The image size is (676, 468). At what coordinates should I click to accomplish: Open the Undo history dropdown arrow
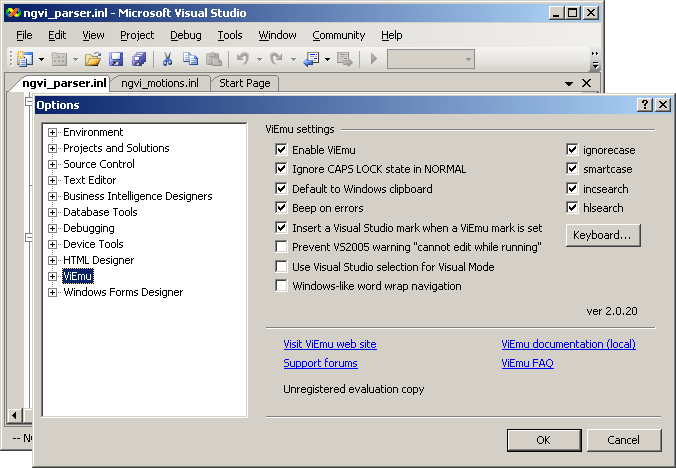tap(260, 59)
